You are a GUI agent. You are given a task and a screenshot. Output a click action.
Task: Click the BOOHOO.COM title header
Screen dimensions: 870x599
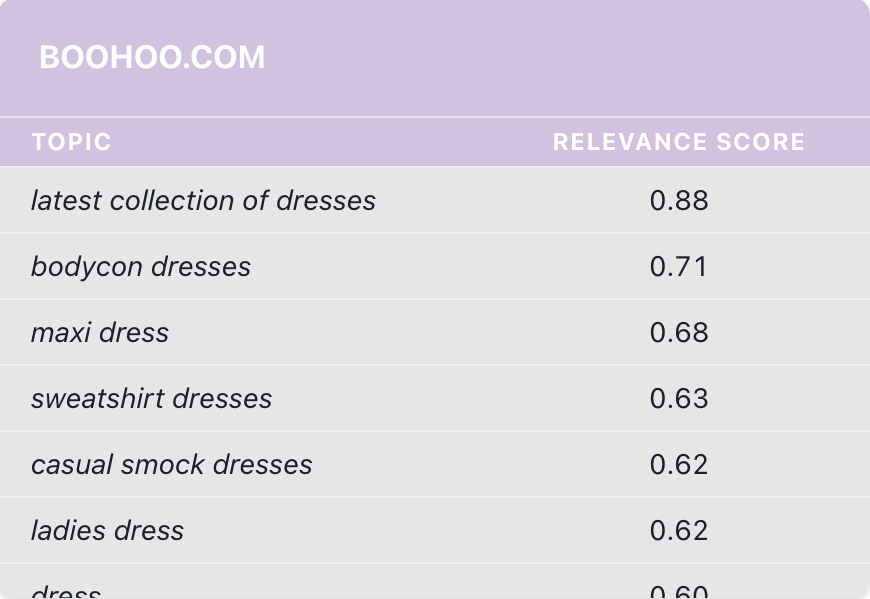(x=153, y=57)
